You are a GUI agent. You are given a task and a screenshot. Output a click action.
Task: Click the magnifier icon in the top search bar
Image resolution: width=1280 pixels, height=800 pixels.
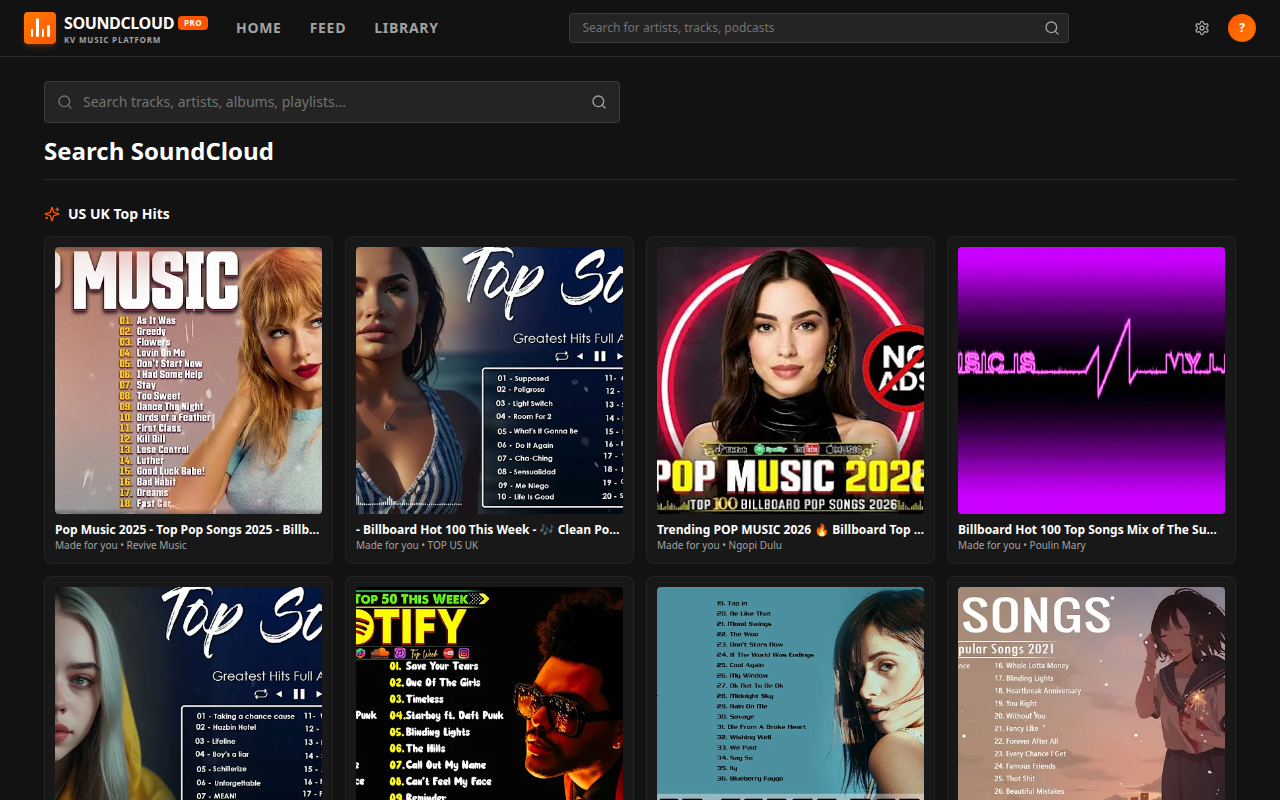pyautogui.click(x=1052, y=28)
